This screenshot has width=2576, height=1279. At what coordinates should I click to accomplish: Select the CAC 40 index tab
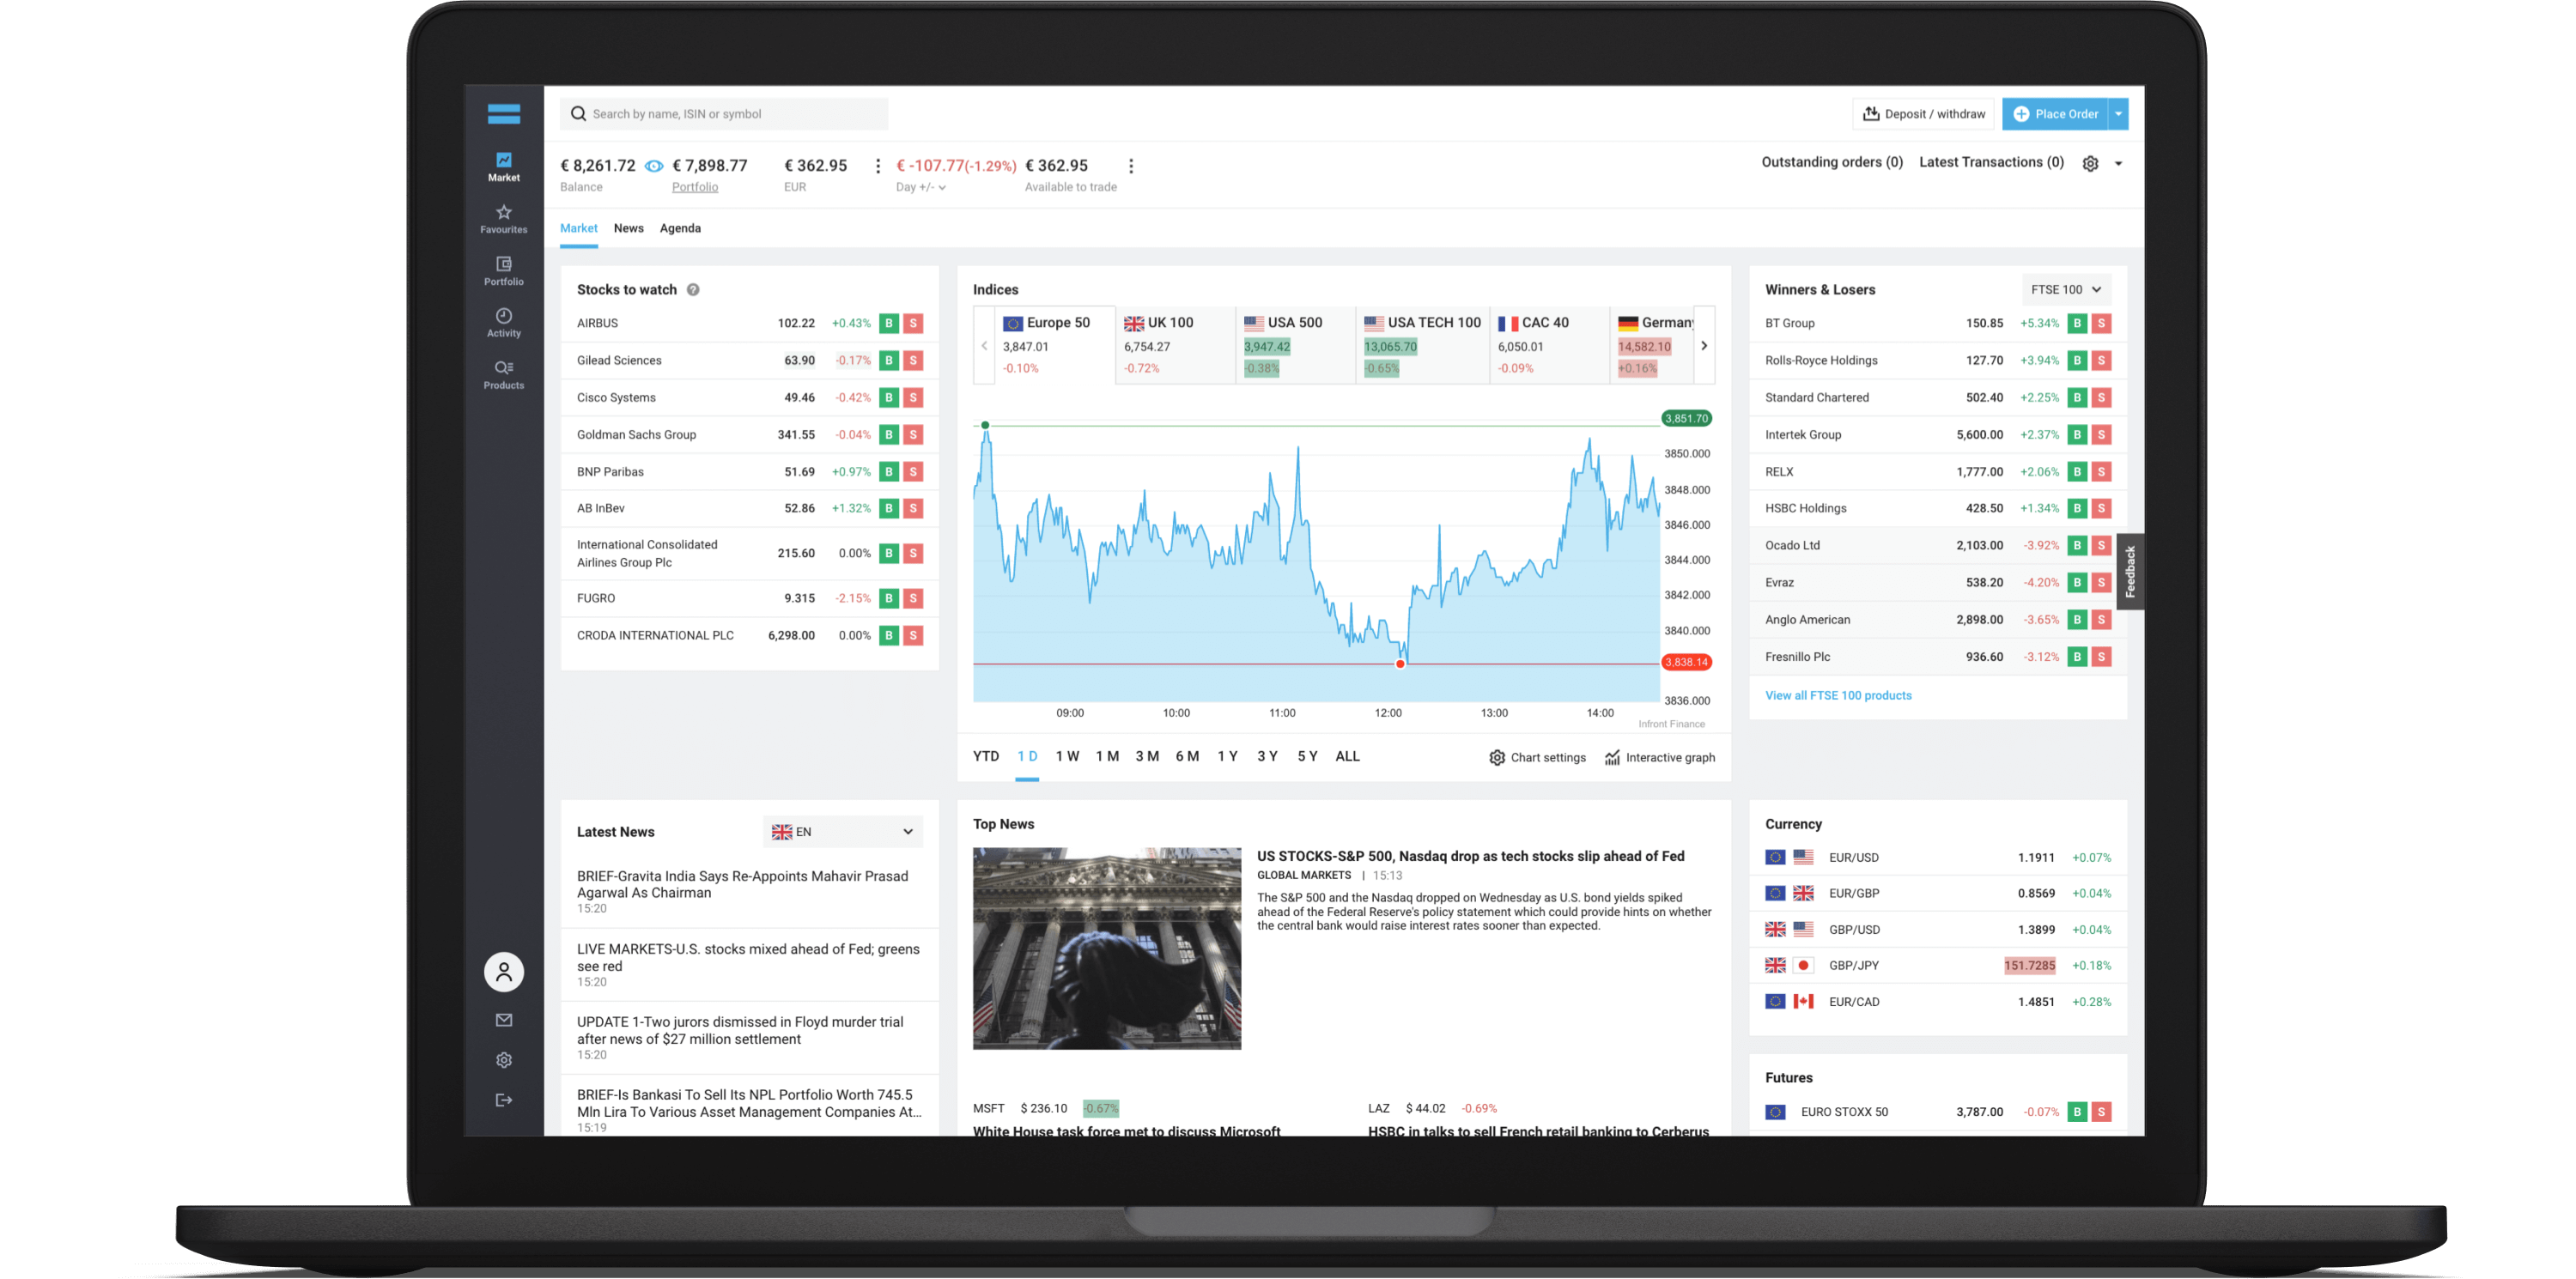coord(1549,346)
